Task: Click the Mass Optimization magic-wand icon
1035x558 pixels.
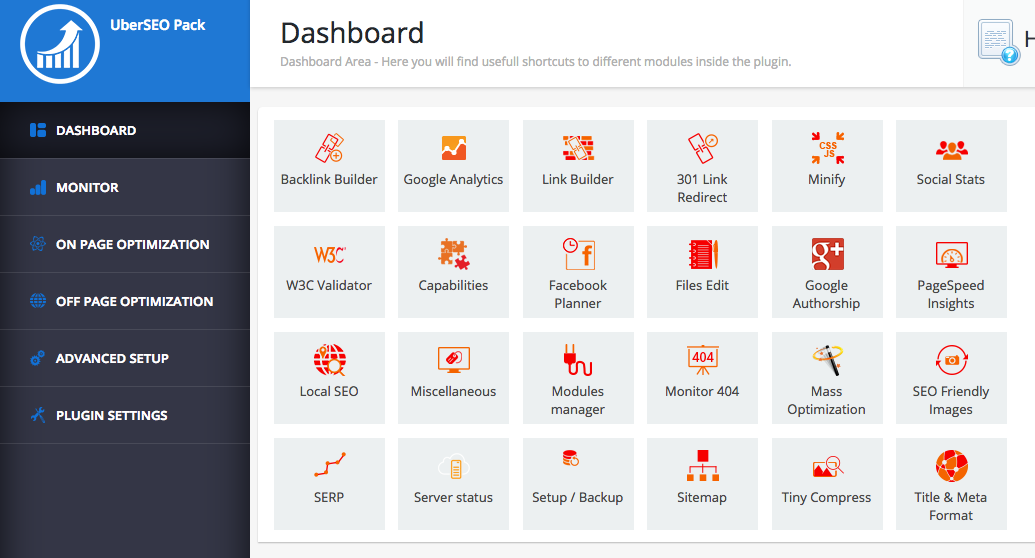Action: (x=827, y=360)
